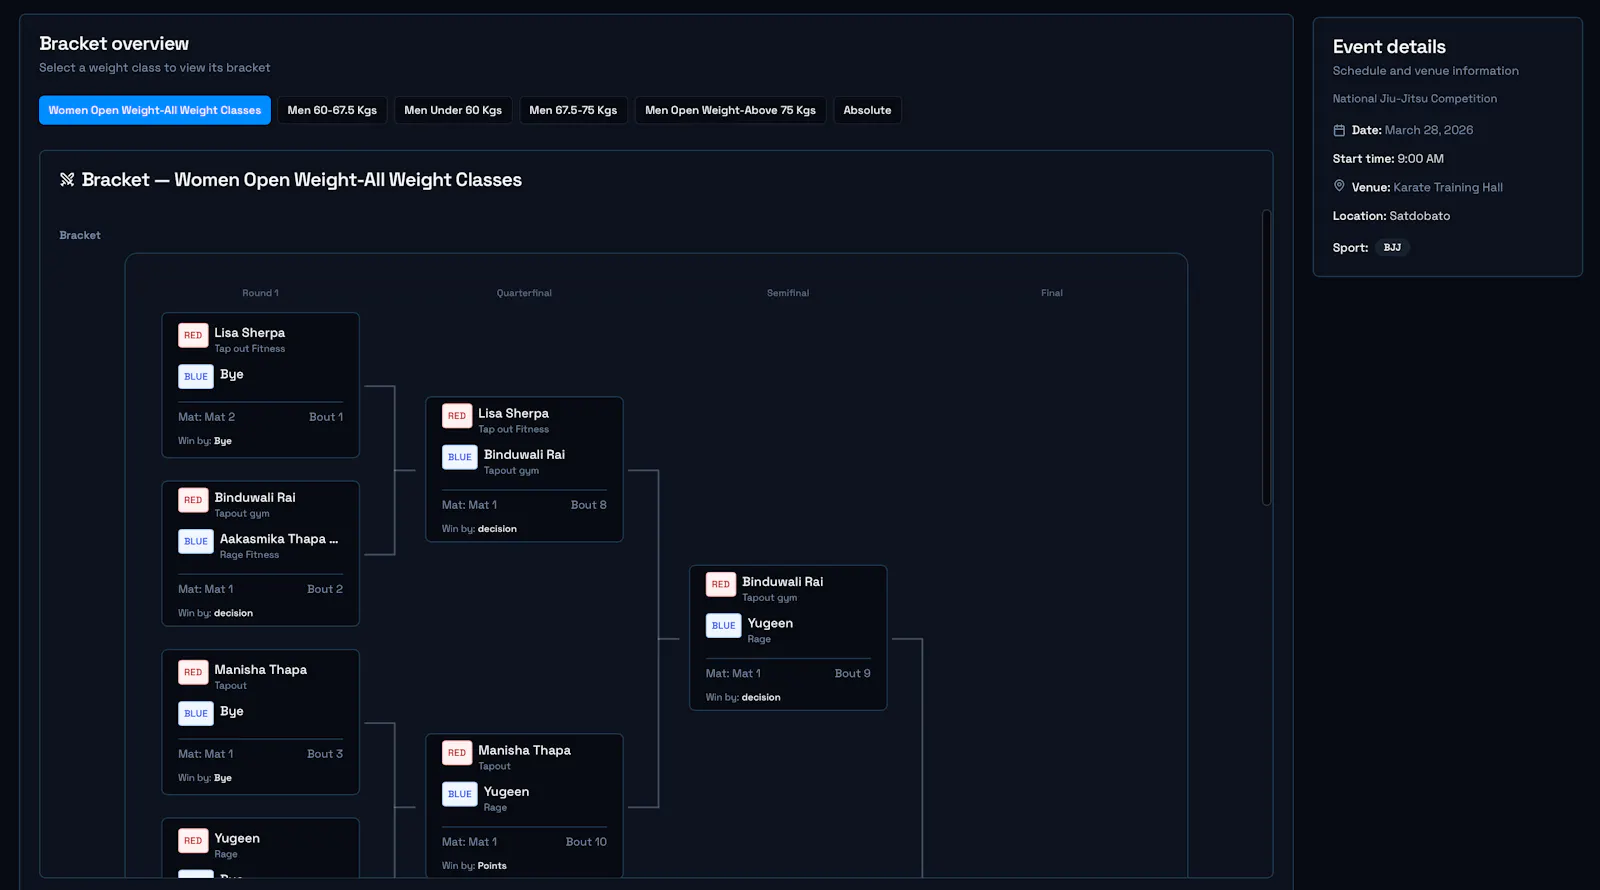Click National Jiu-Jitsu Competition title
This screenshot has height=890, width=1600.
pos(1415,99)
